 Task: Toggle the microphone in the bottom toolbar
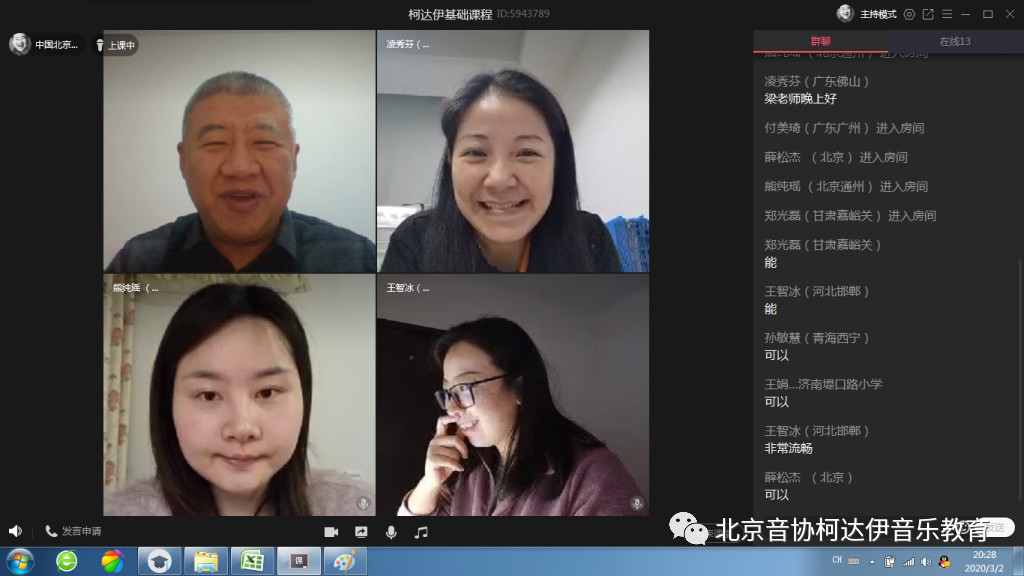391,532
